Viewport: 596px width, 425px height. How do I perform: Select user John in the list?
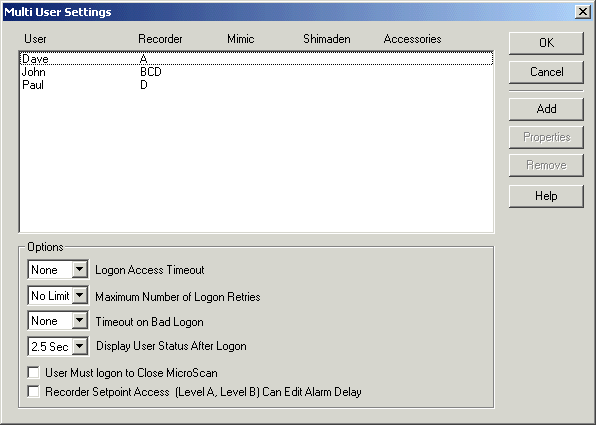tap(256, 72)
